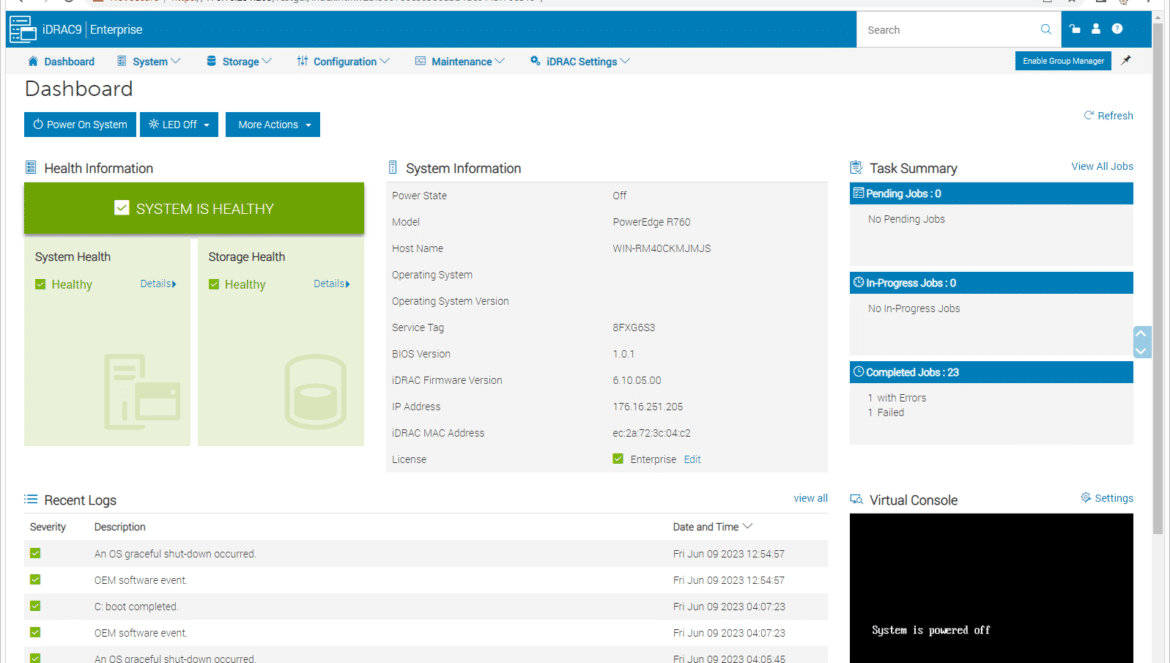Image resolution: width=1170 pixels, height=663 pixels.
Task: Go to the Dashboard tab
Action: [x=61, y=61]
